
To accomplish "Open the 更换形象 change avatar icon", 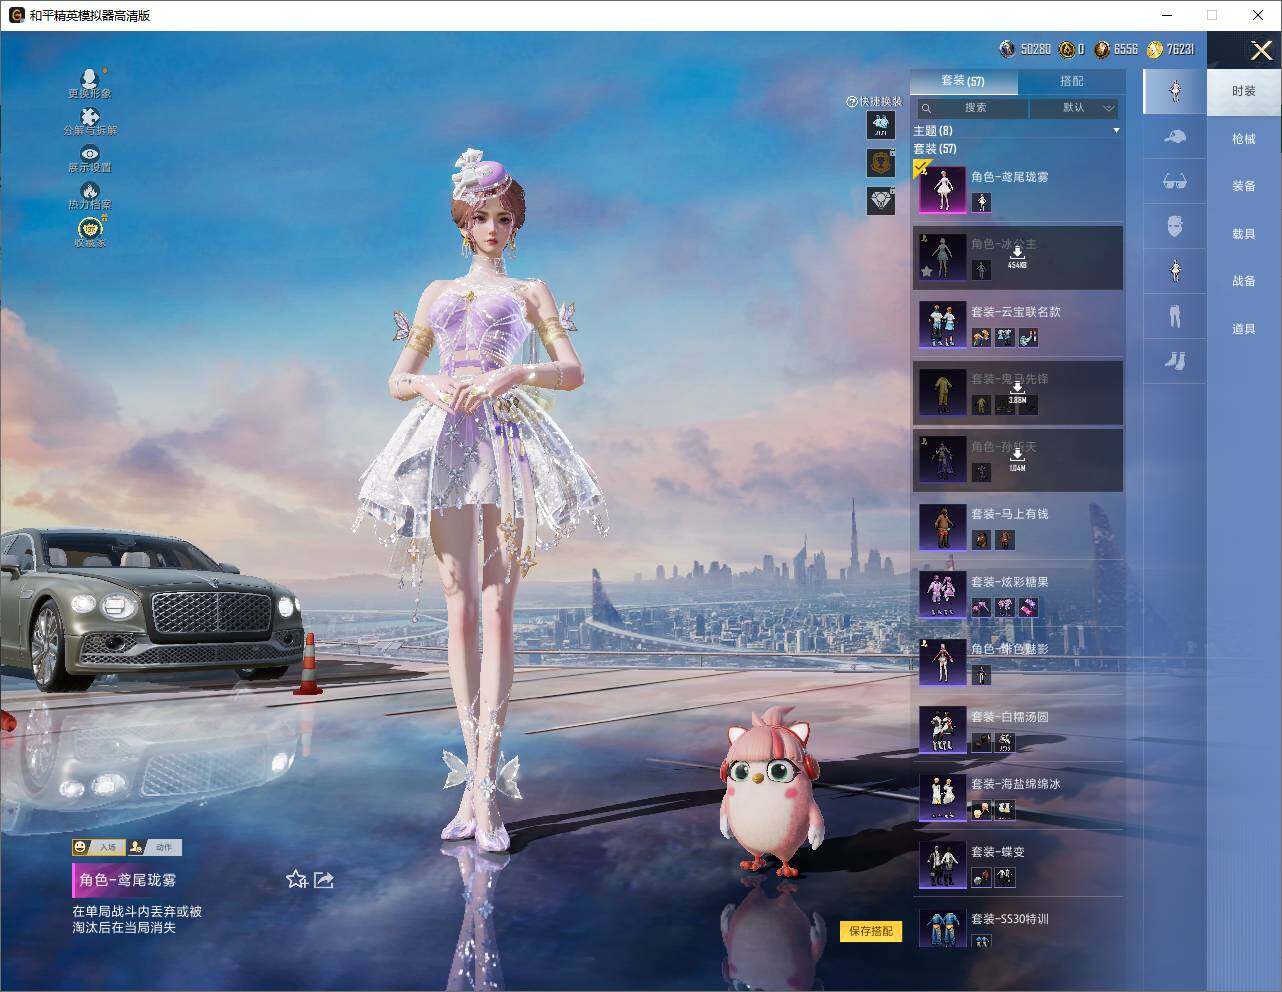I will (89, 78).
